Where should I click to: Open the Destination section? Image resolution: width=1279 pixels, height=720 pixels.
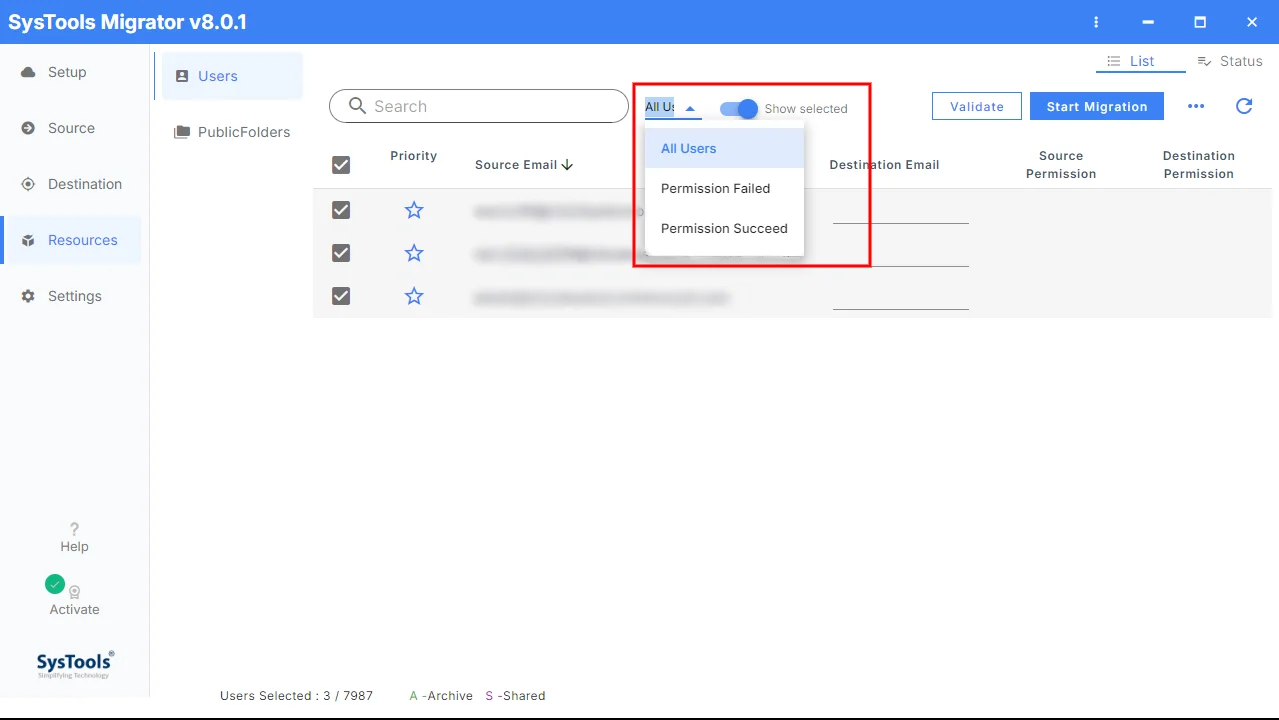(71, 184)
